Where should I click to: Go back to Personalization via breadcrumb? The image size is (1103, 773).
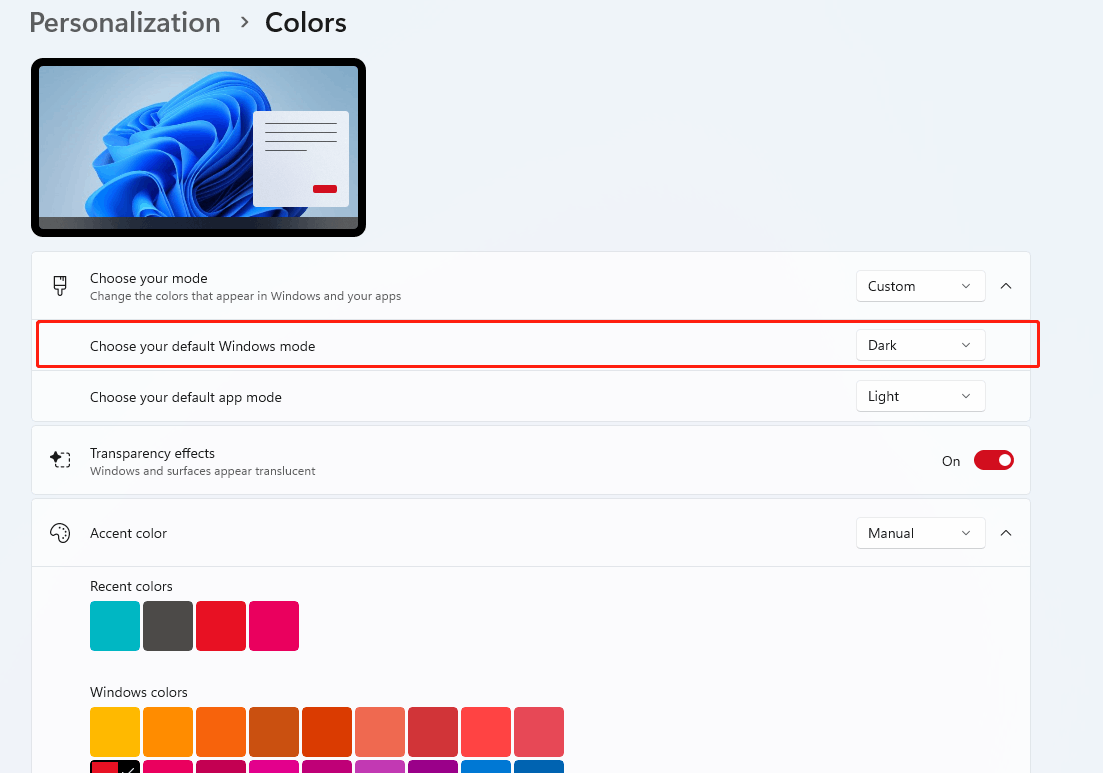click(124, 22)
